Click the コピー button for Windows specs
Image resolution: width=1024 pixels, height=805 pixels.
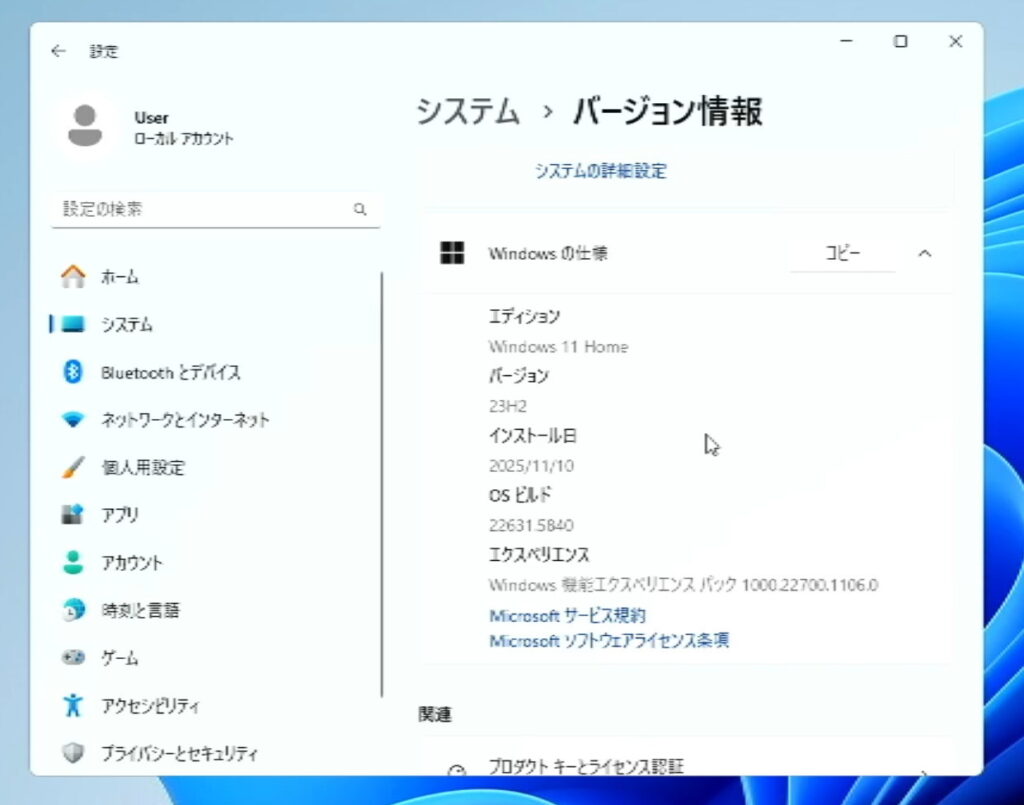[842, 254]
